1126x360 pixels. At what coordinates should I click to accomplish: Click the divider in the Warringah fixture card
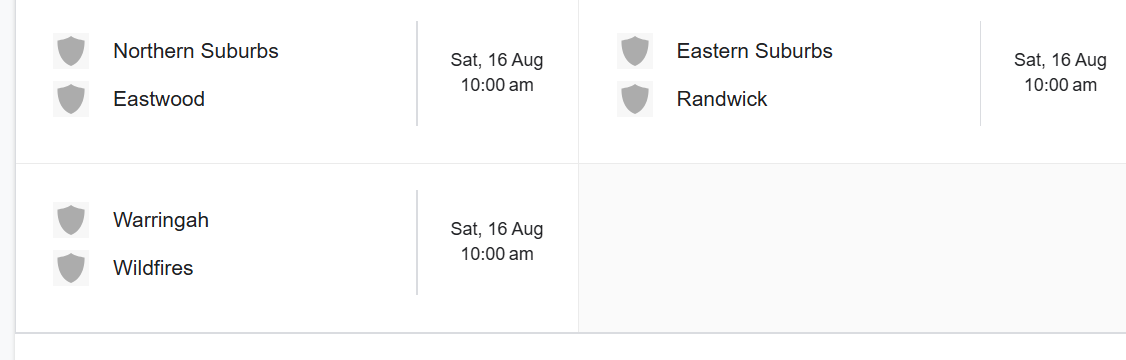tap(417, 242)
